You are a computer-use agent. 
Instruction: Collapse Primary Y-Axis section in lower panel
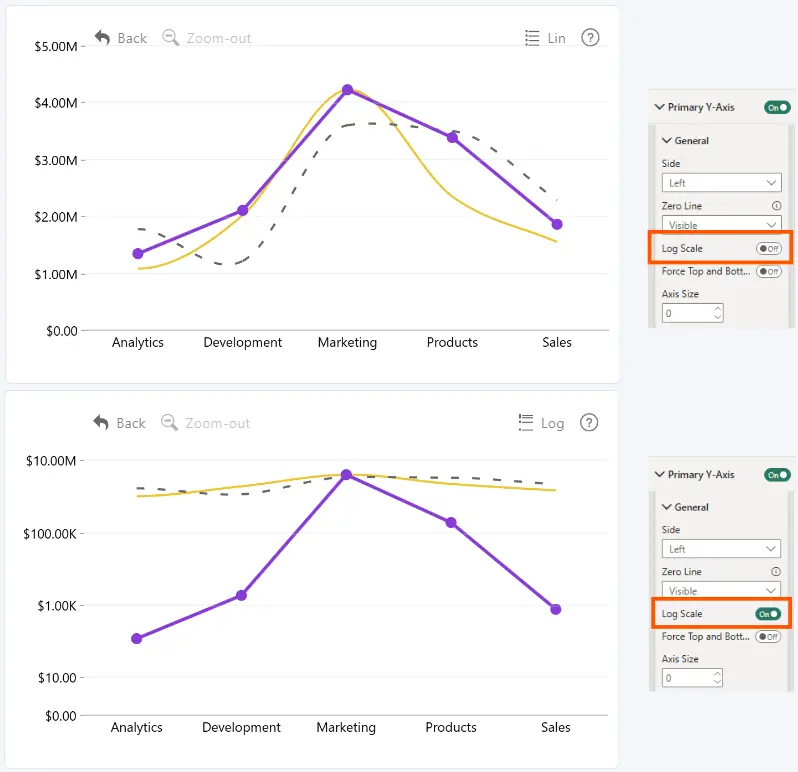(x=660, y=474)
